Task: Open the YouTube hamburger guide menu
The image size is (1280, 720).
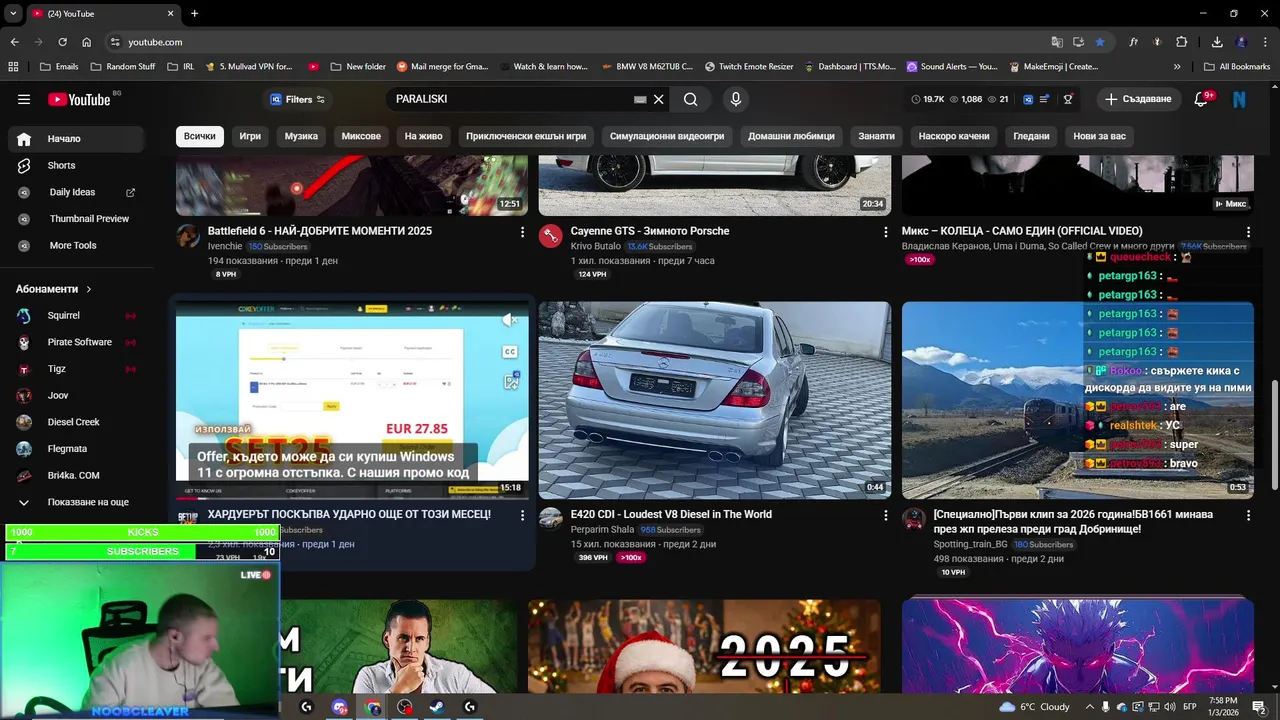Action: tap(24, 99)
